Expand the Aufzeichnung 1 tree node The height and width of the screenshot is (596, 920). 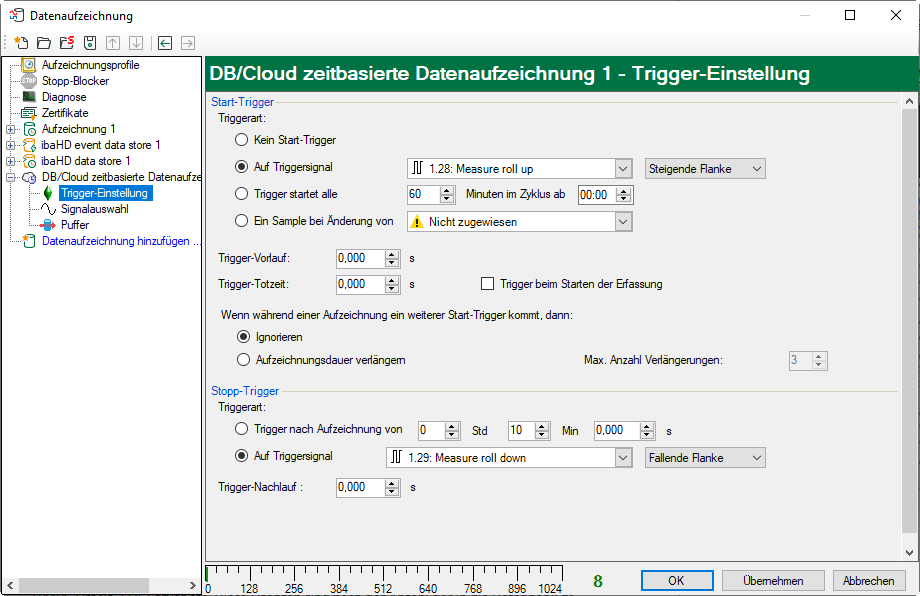coord(11,129)
